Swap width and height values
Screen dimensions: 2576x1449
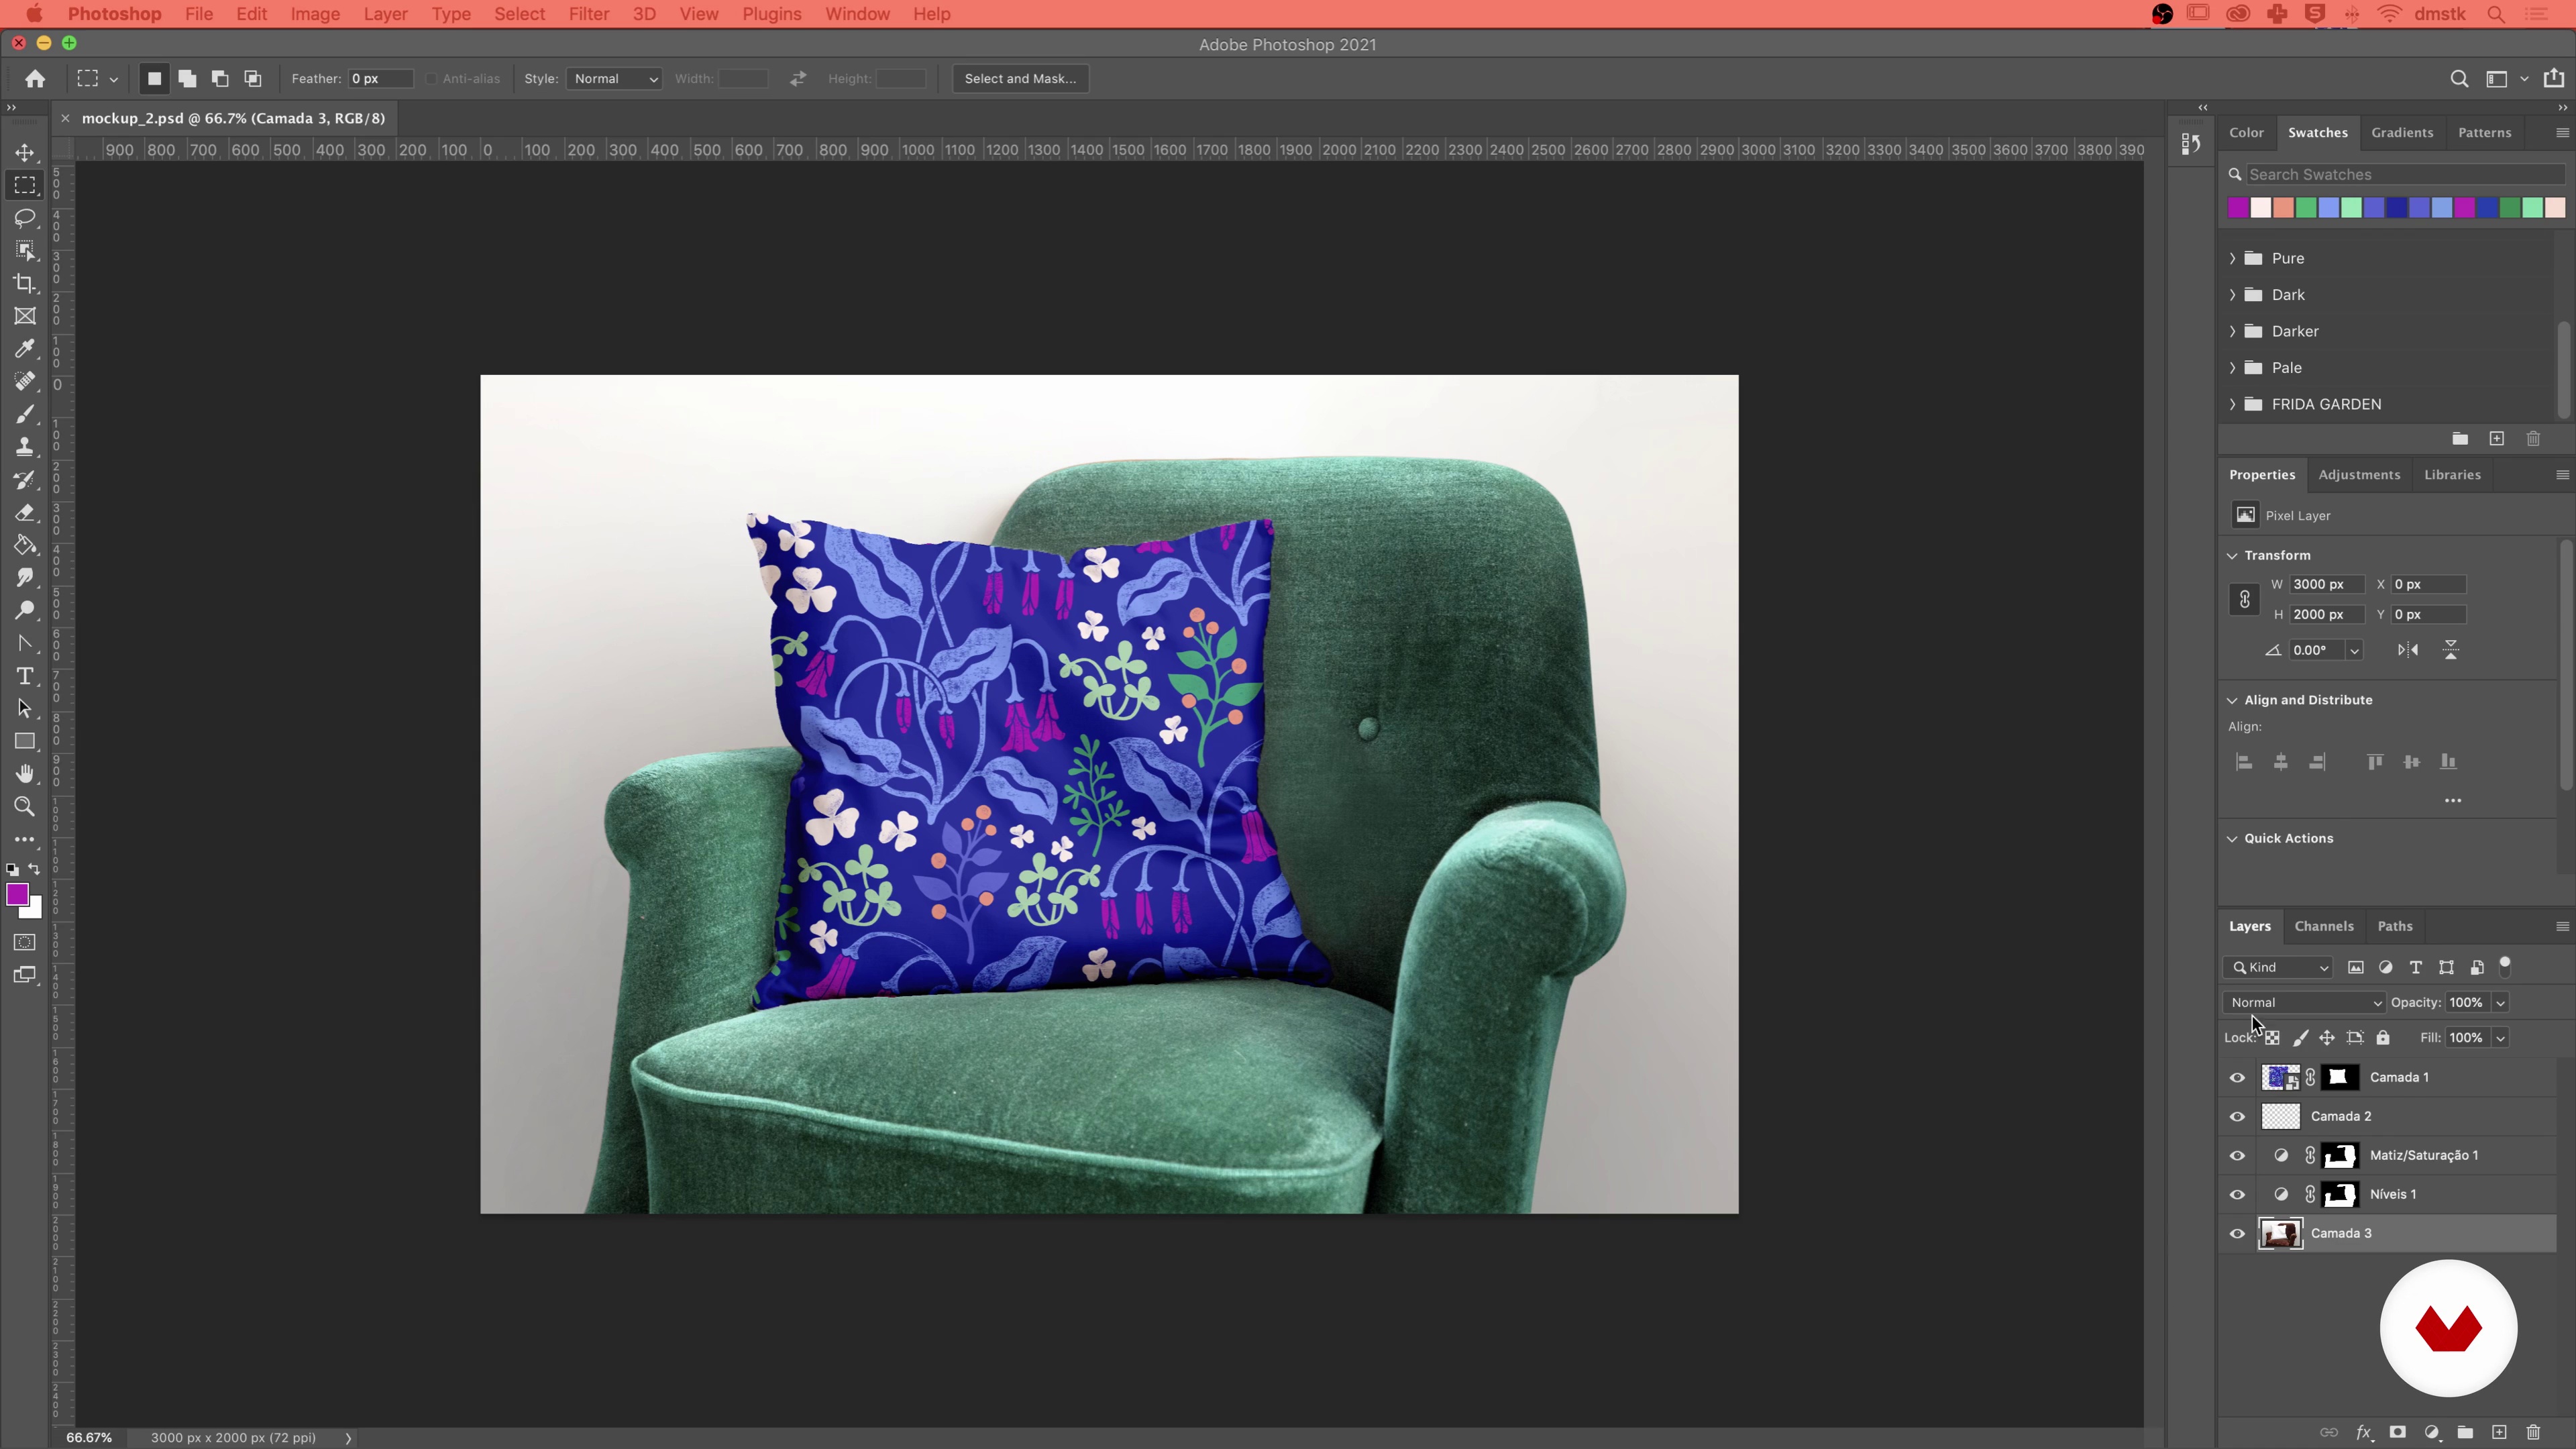pos(798,79)
